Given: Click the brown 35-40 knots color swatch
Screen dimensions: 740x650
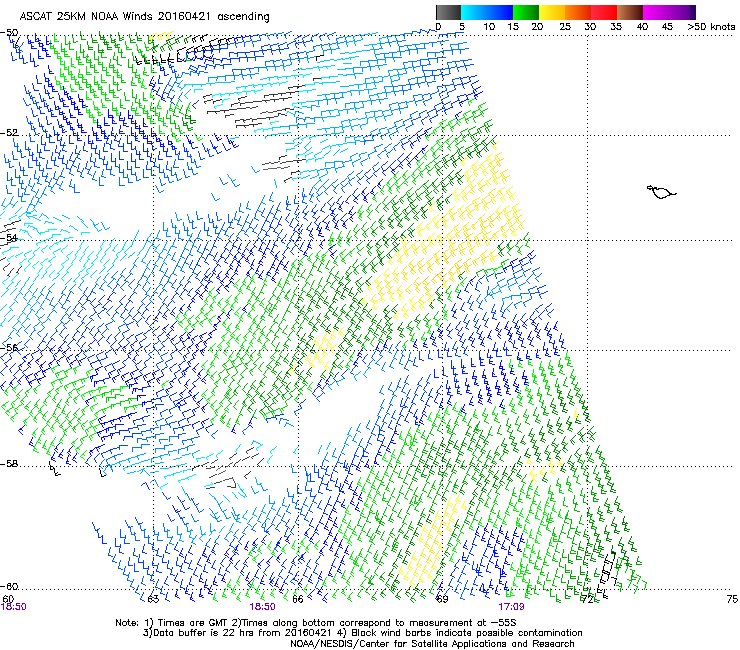Looking at the screenshot, I should [630, 12].
